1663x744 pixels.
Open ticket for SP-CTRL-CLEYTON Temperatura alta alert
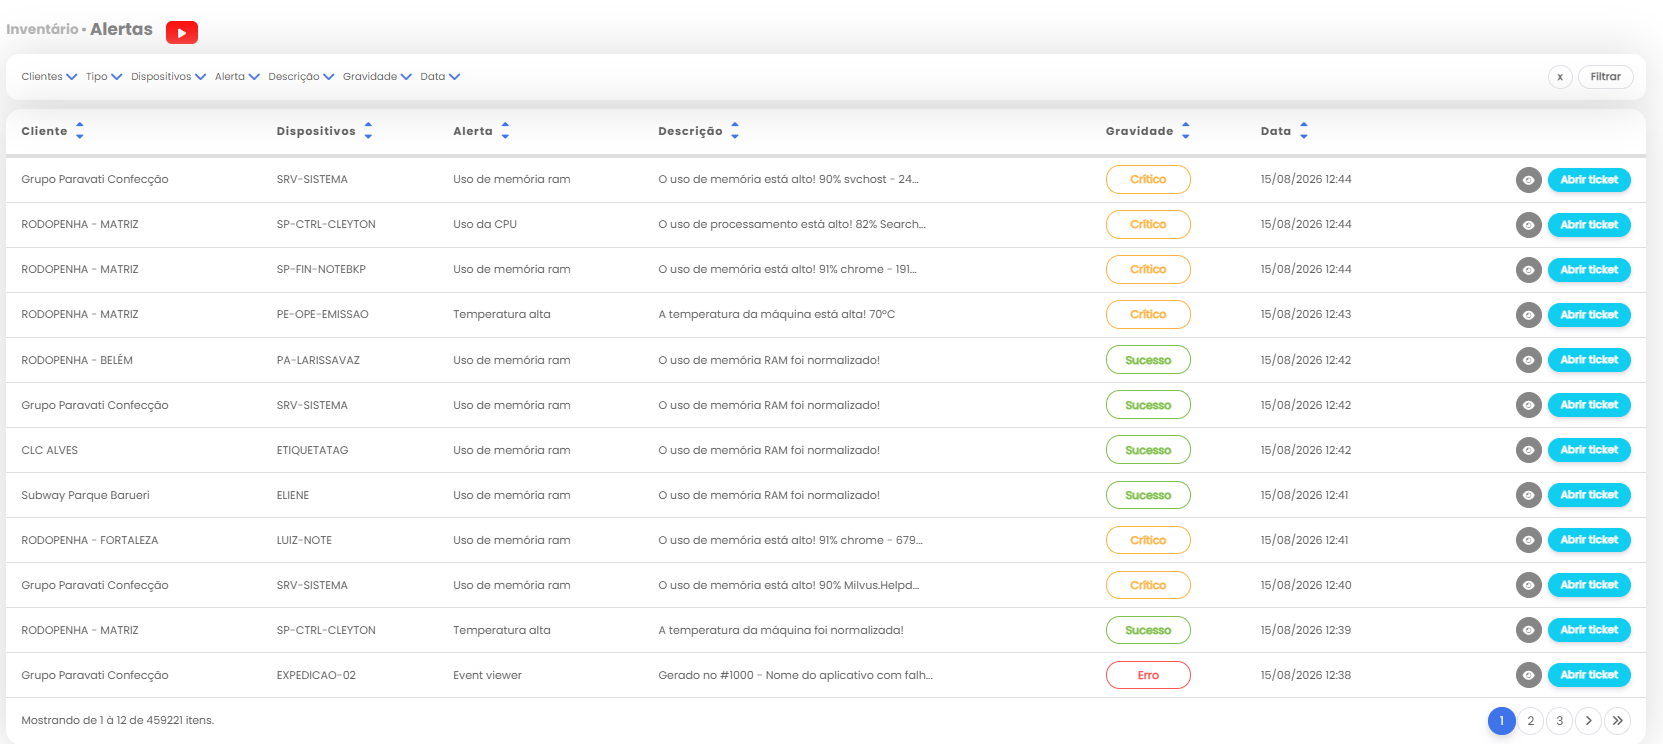click(1589, 630)
